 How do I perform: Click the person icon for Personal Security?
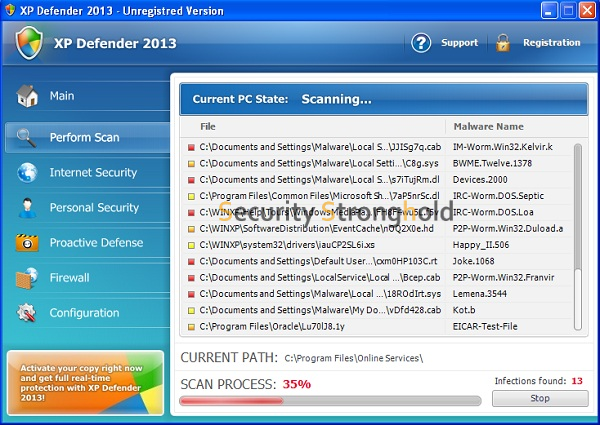(x=28, y=208)
